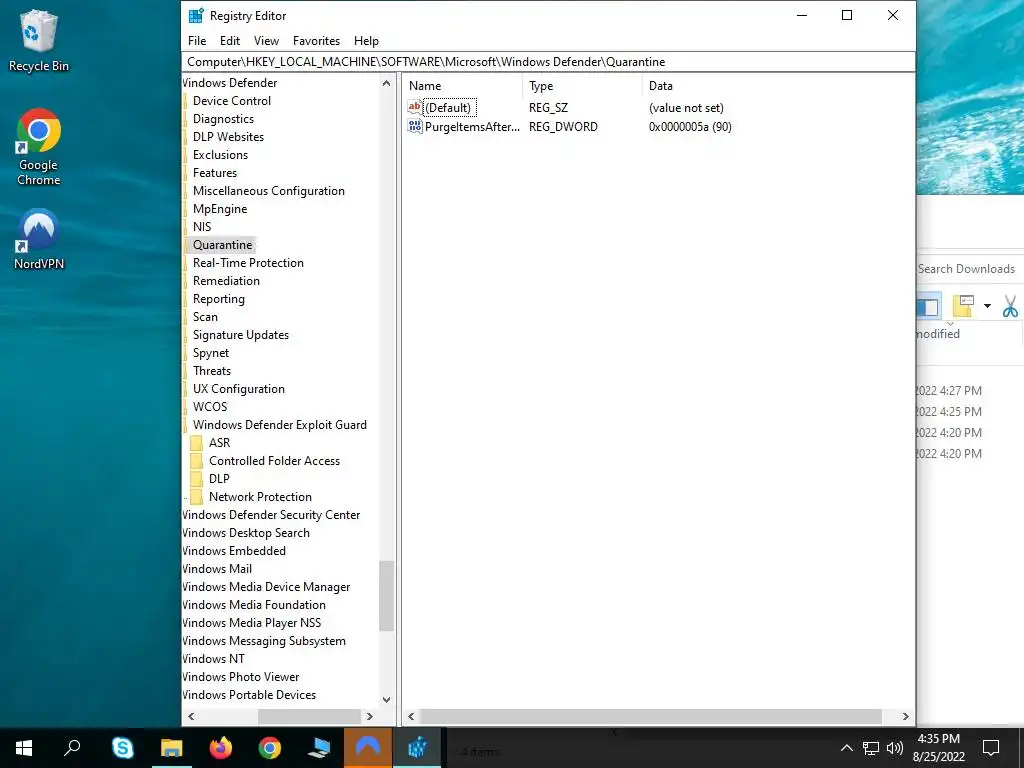Click the tree pane vertical scrollbar thumb
The image size is (1024, 768).
tap(386, 596)
